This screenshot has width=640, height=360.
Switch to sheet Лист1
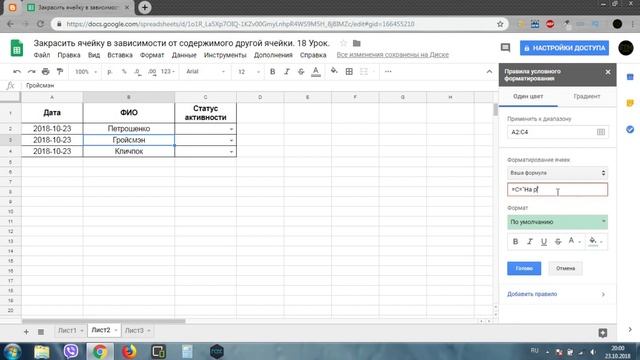pos(67,330)
